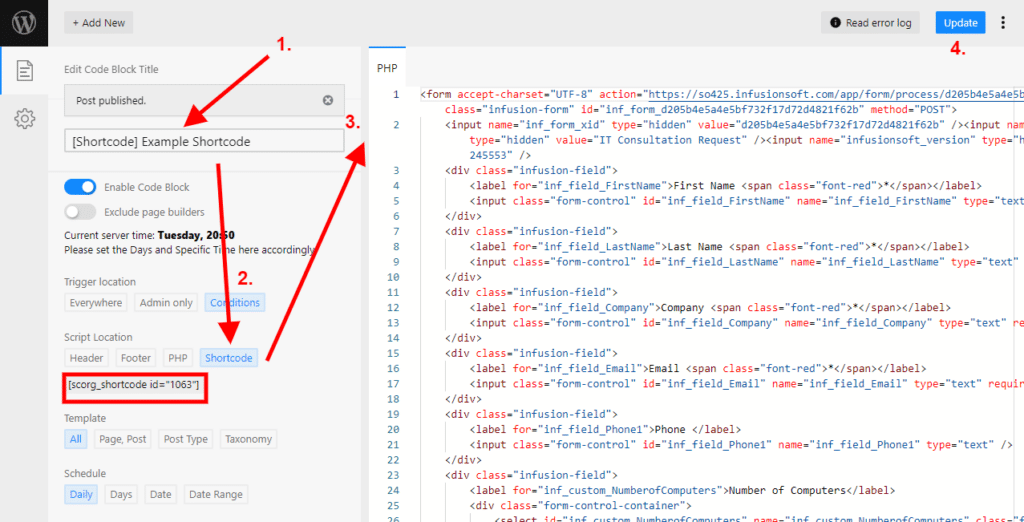The height and width of the screenshot is (522, 1024).
Task: Click the code block title input field
Action: click(x=204, y=142)
